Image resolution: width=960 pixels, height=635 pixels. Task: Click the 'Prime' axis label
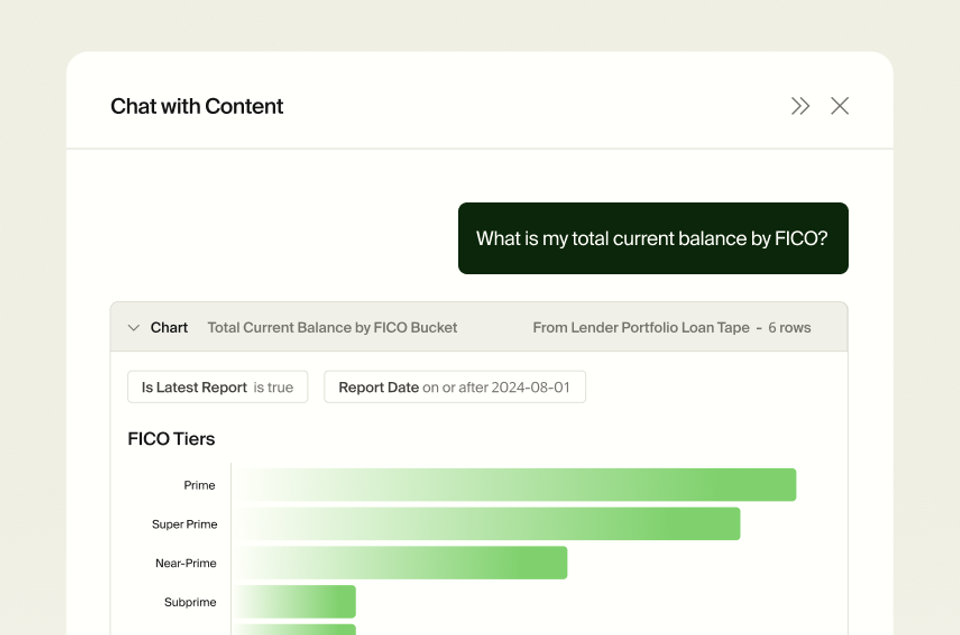pos(200,485)
